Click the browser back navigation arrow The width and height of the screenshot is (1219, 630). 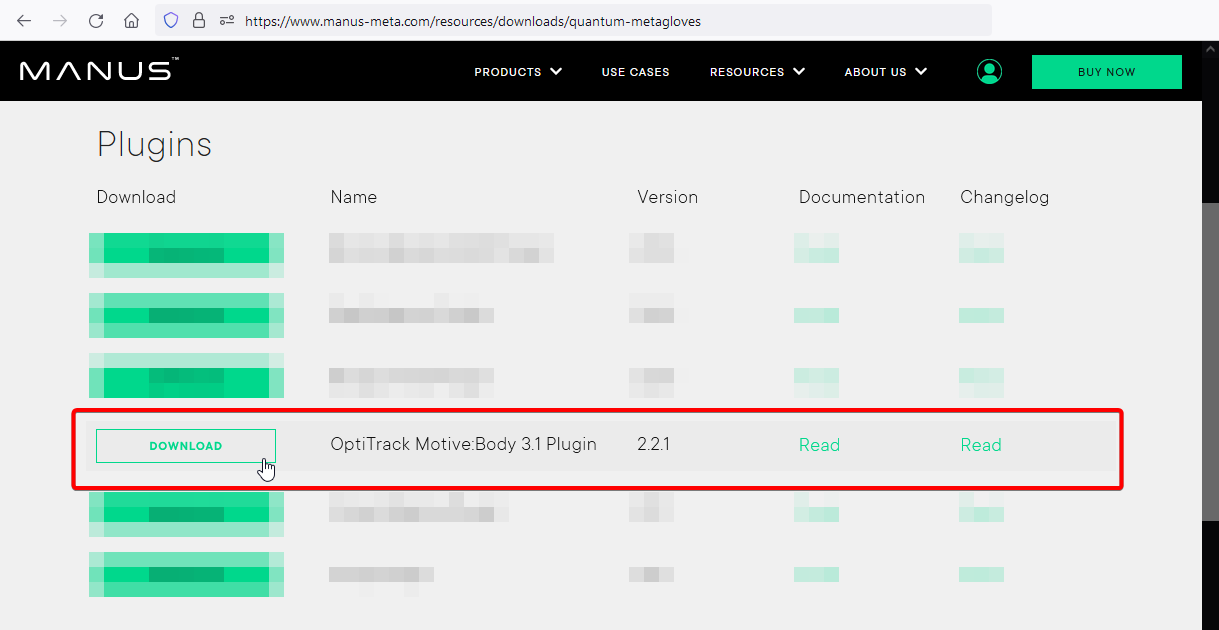point(23,20)
